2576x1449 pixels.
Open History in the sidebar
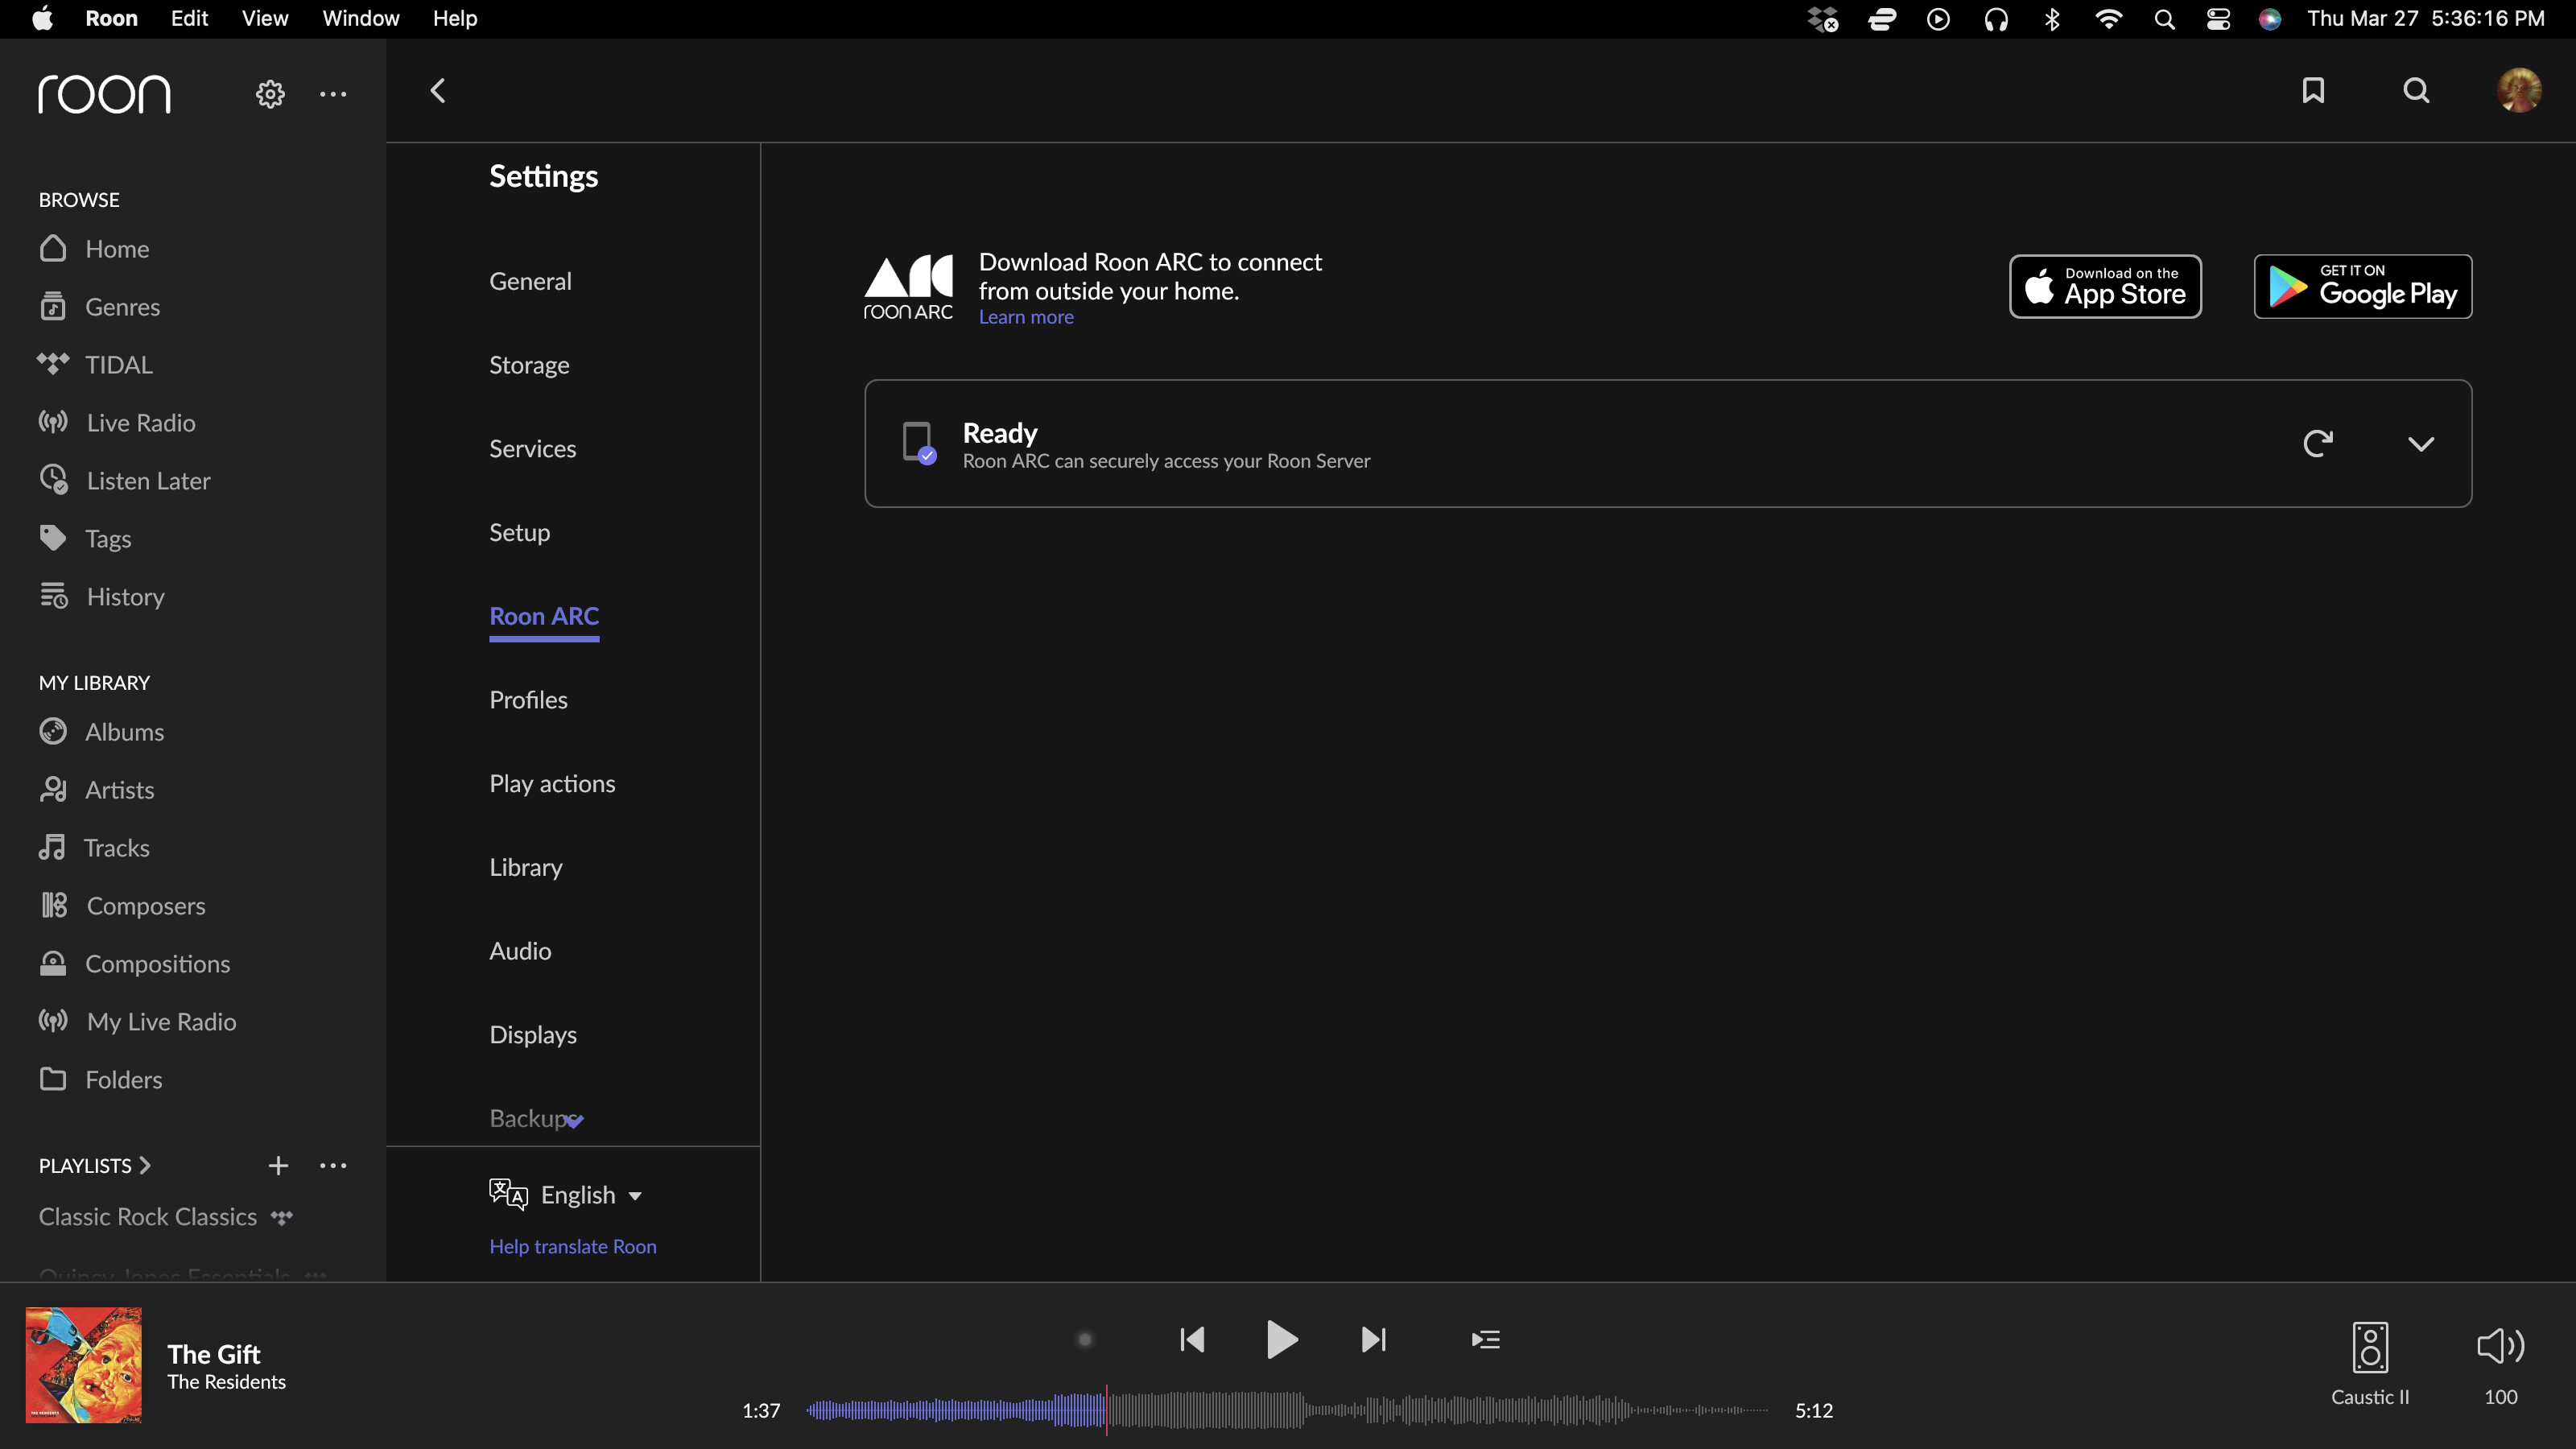[x=101, y=597]
